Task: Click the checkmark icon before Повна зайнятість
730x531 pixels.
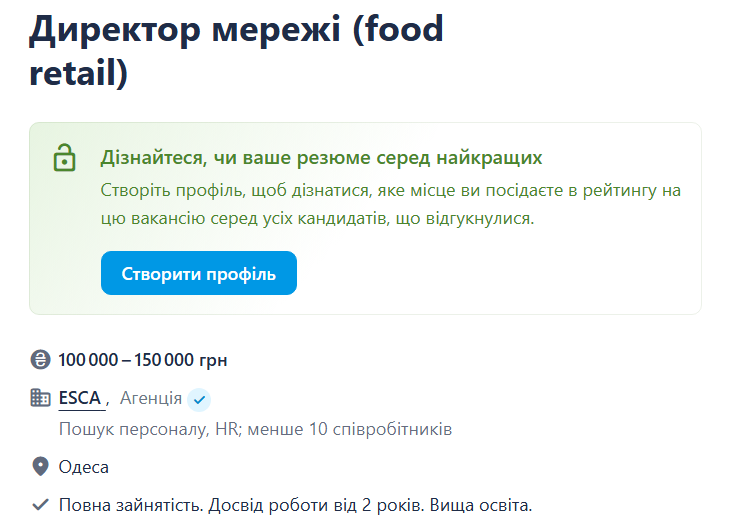Action: pos(41,505)
